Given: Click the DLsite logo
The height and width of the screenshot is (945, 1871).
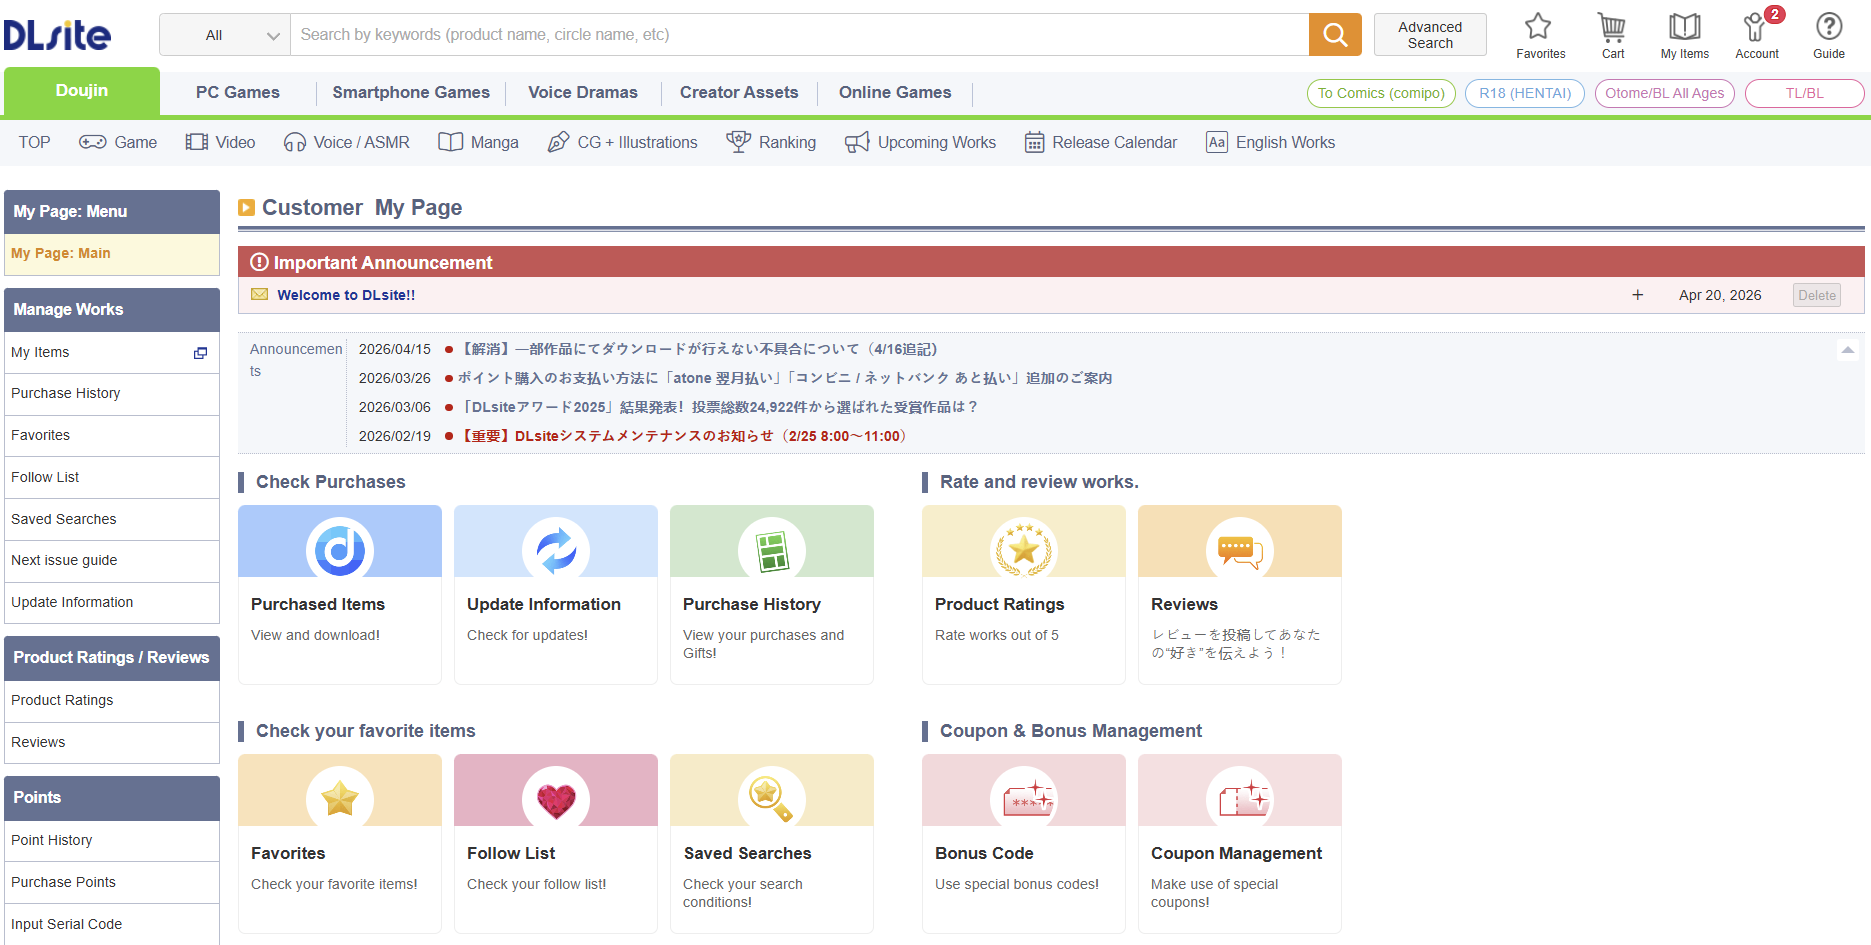Looking at the screenshot, I should coord(57,35).
